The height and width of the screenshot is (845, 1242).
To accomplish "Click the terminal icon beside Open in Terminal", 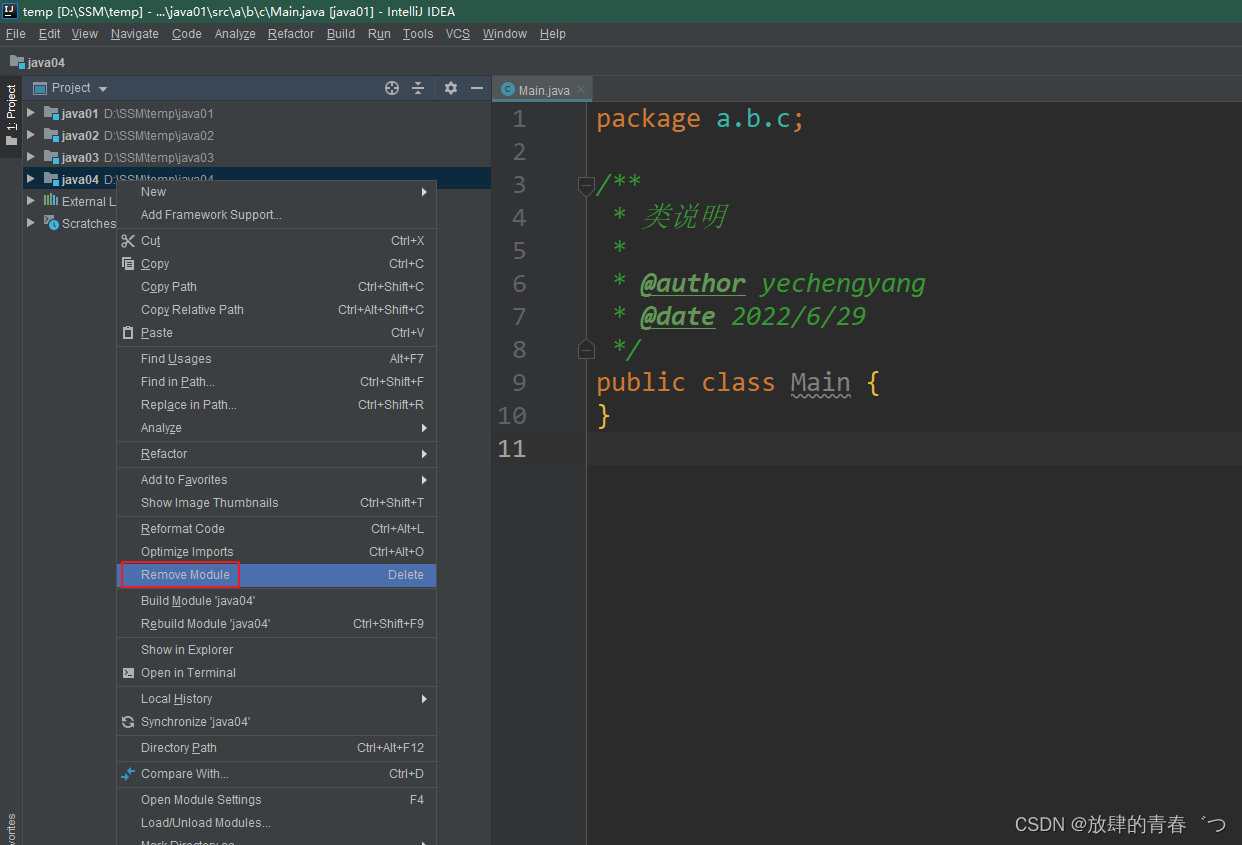I will click(x=128, y=673).
